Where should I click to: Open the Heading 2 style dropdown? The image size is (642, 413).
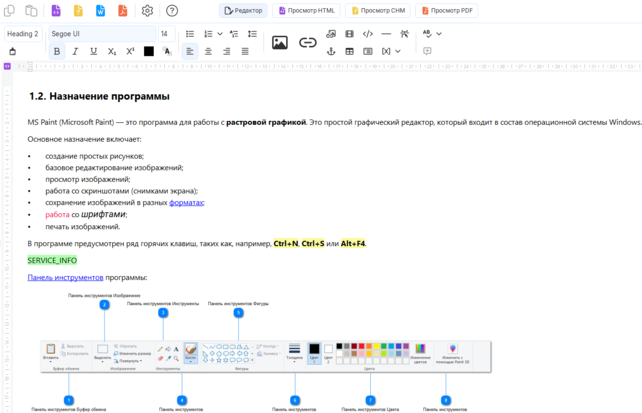click(x=24, y=34)
